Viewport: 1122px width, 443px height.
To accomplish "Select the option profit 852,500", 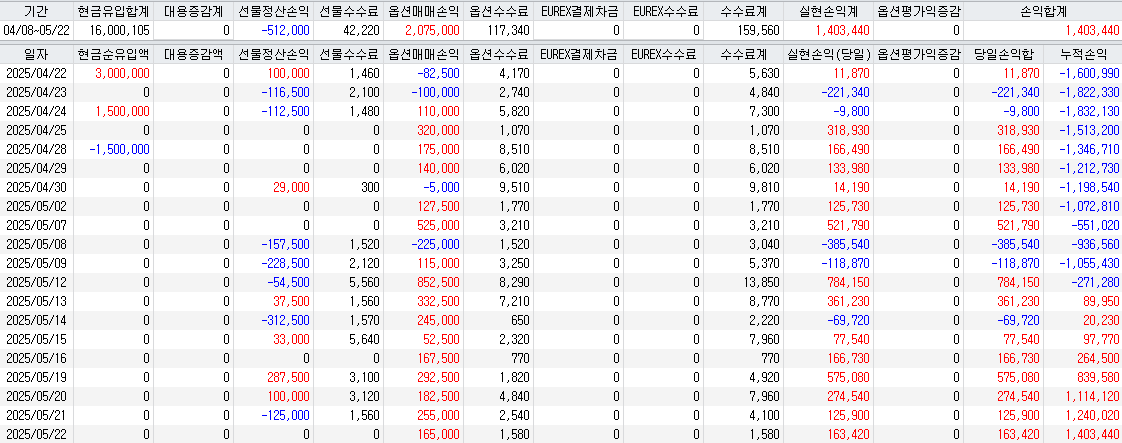I will 438,281.
